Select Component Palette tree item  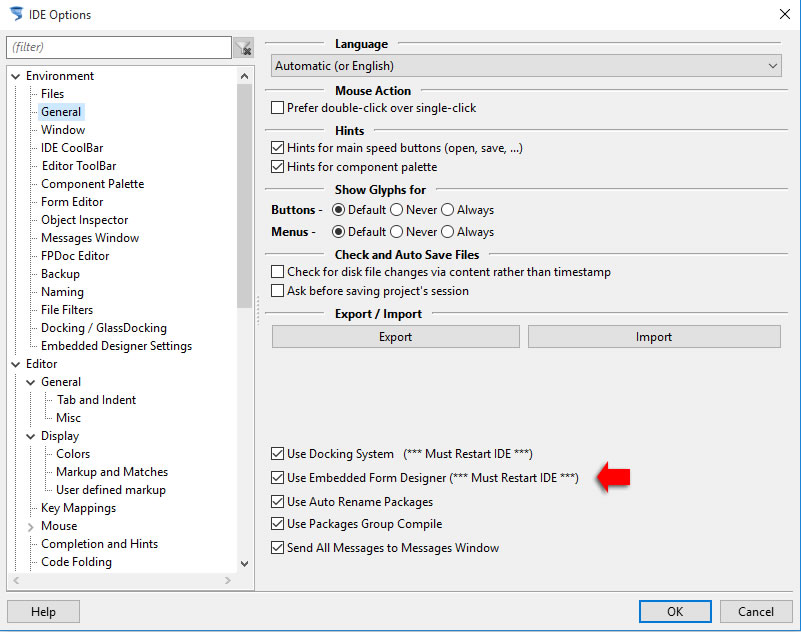pos(92,184)
